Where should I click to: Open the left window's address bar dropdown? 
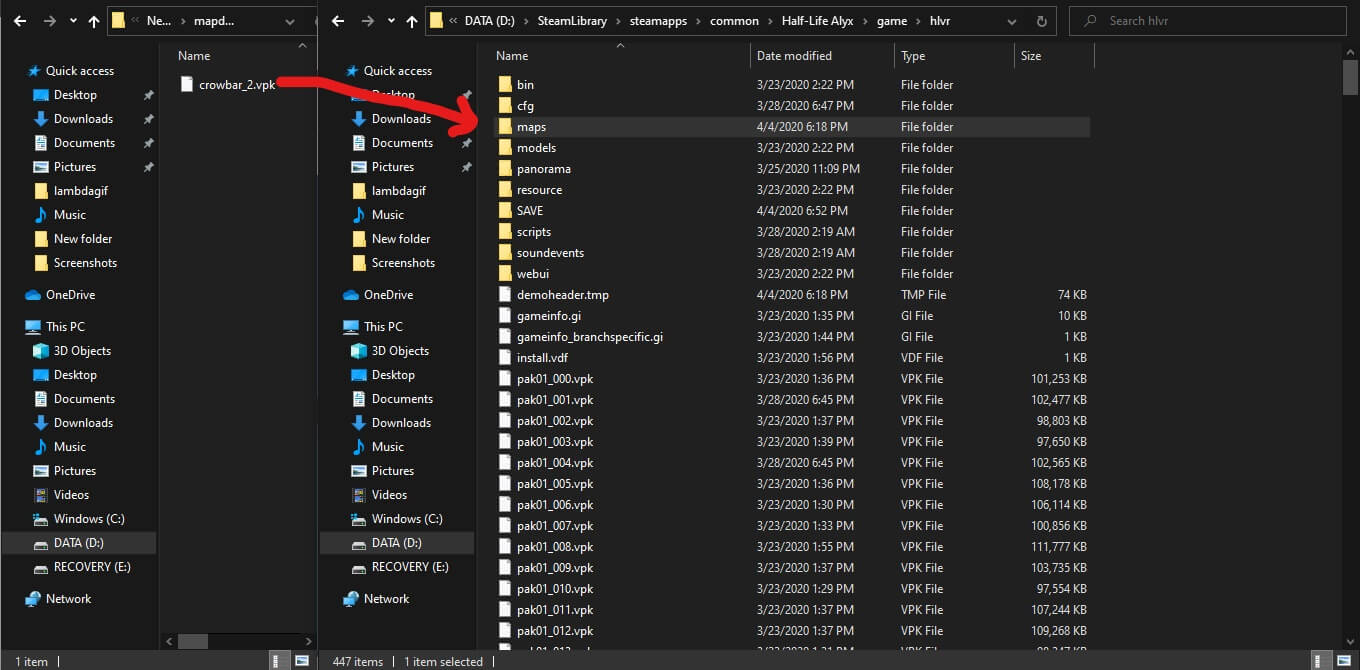pos(290,21)
